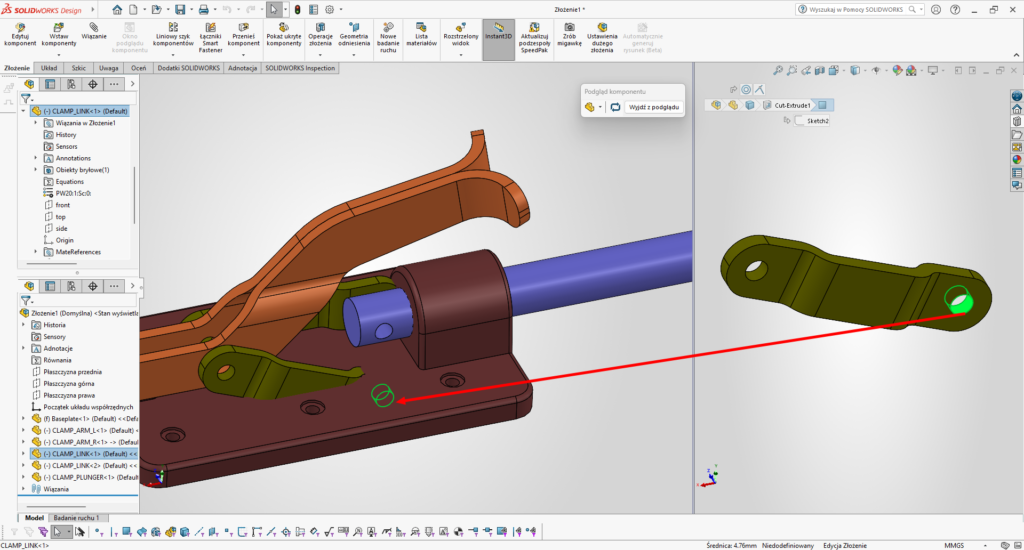Click the Home icon in the title toolbar
The image size is (1024, 550).
coord(117,10)
